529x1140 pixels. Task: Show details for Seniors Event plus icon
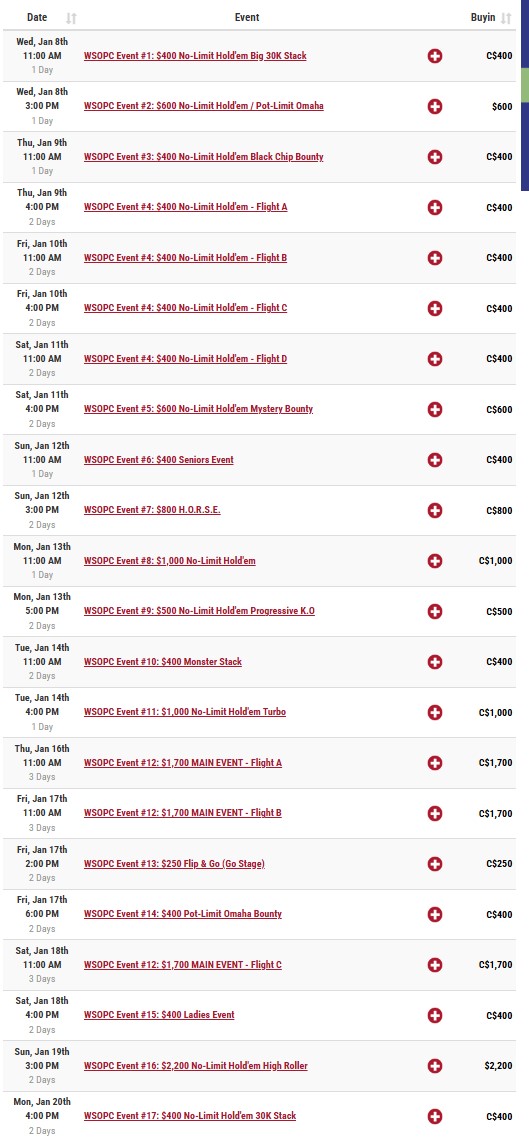pyautogui.click(x=435, y=460)
